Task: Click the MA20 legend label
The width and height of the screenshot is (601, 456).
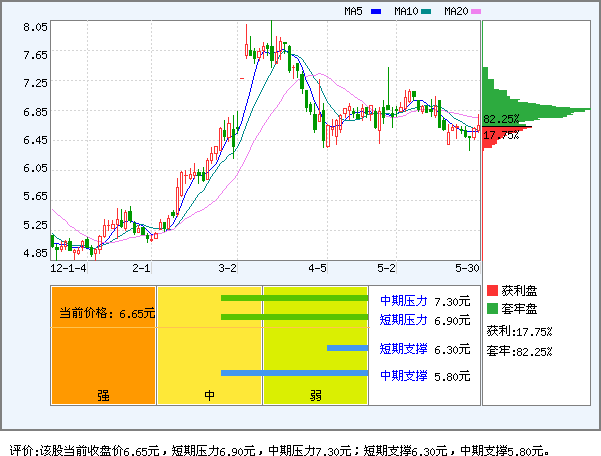Action: point(456,11)
